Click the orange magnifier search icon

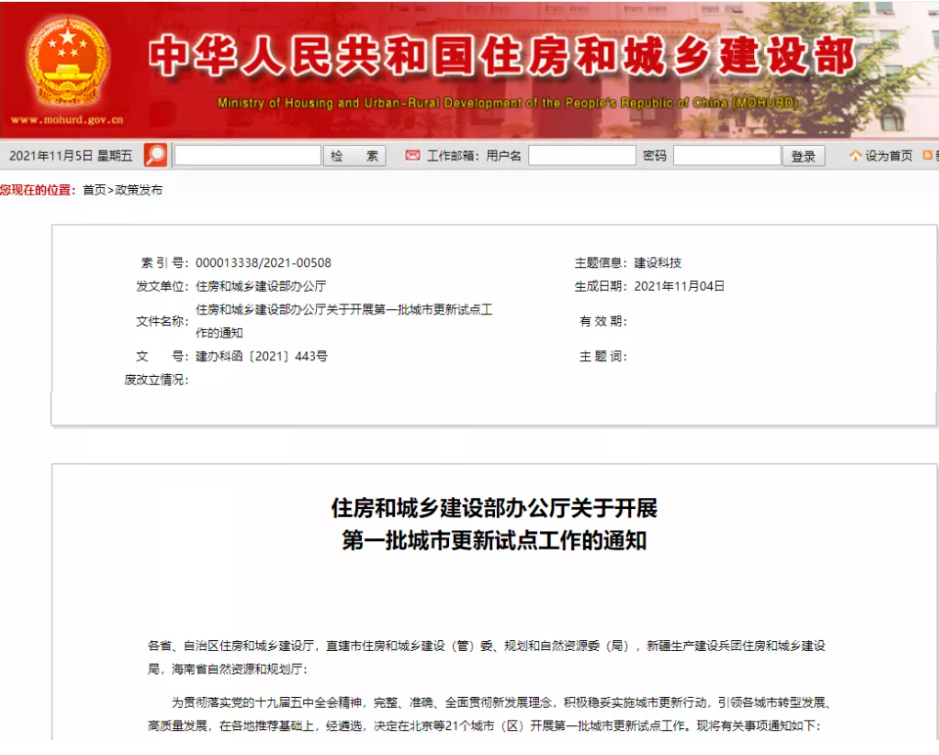click(x=156, y=156)
